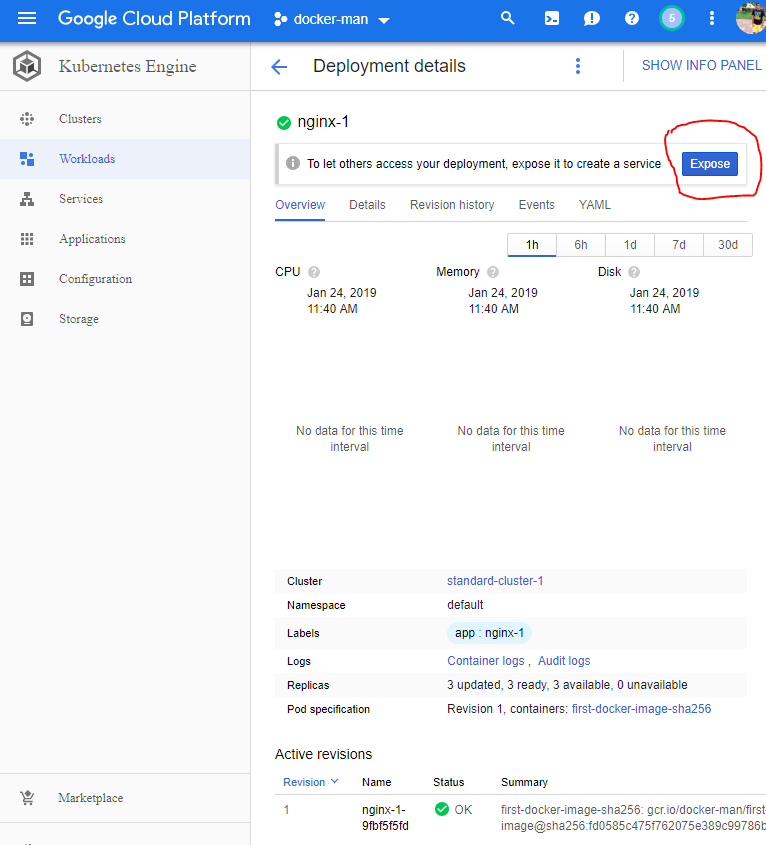This screenshot has height=845, width=766.
Task: Expand the docker-man project selector
Action: (x=332, y=20)
